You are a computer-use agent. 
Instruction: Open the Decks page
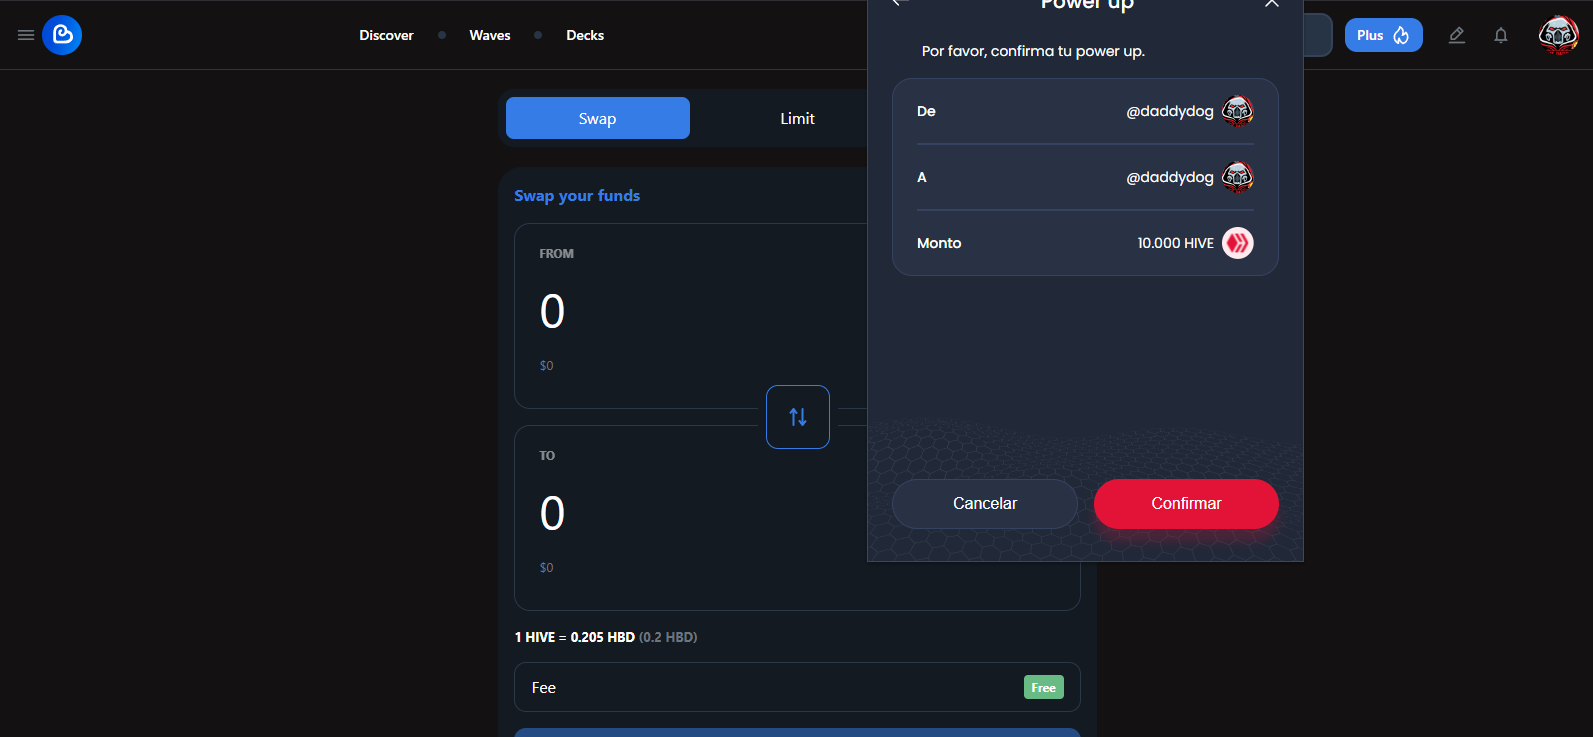[585, 35]
